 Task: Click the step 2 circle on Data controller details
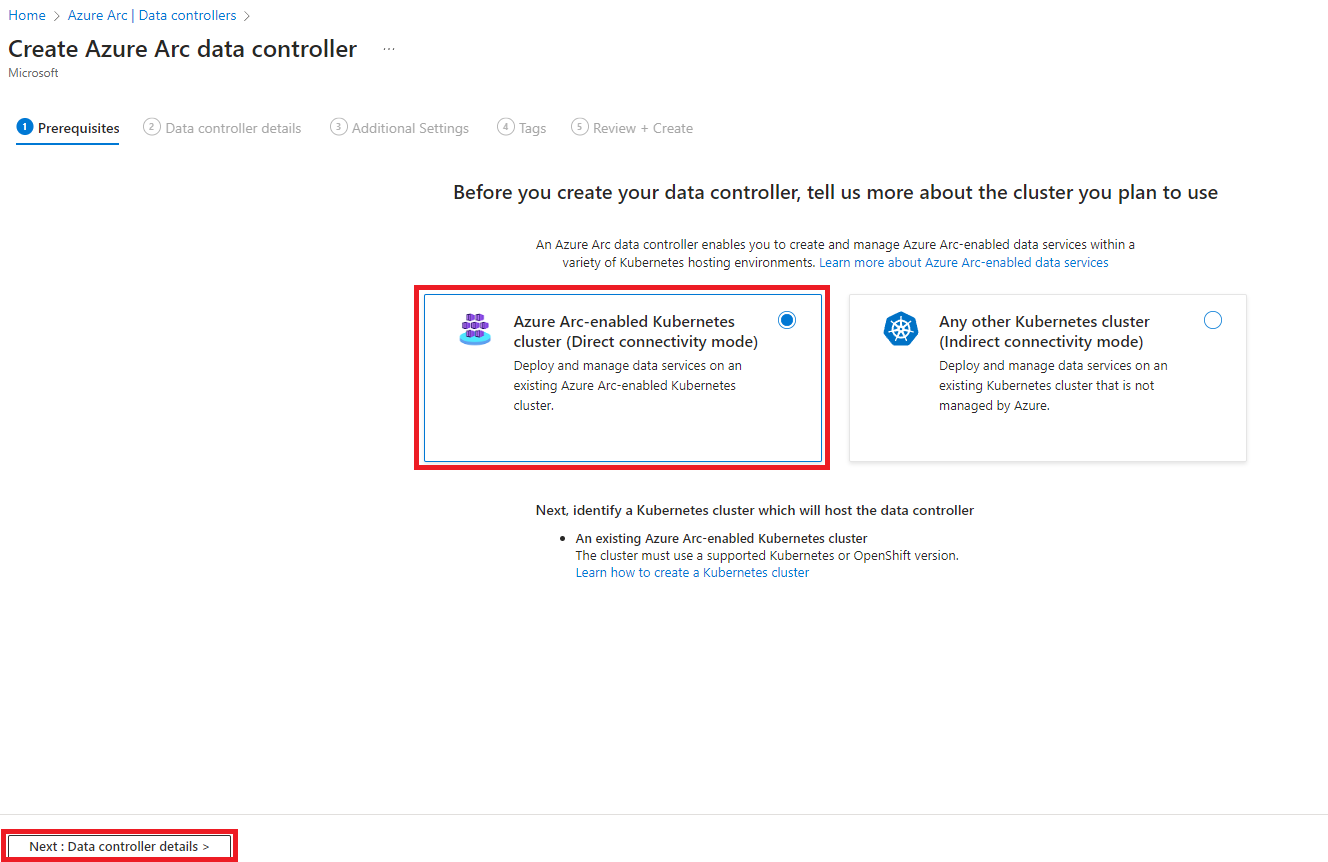click(152, 127)
